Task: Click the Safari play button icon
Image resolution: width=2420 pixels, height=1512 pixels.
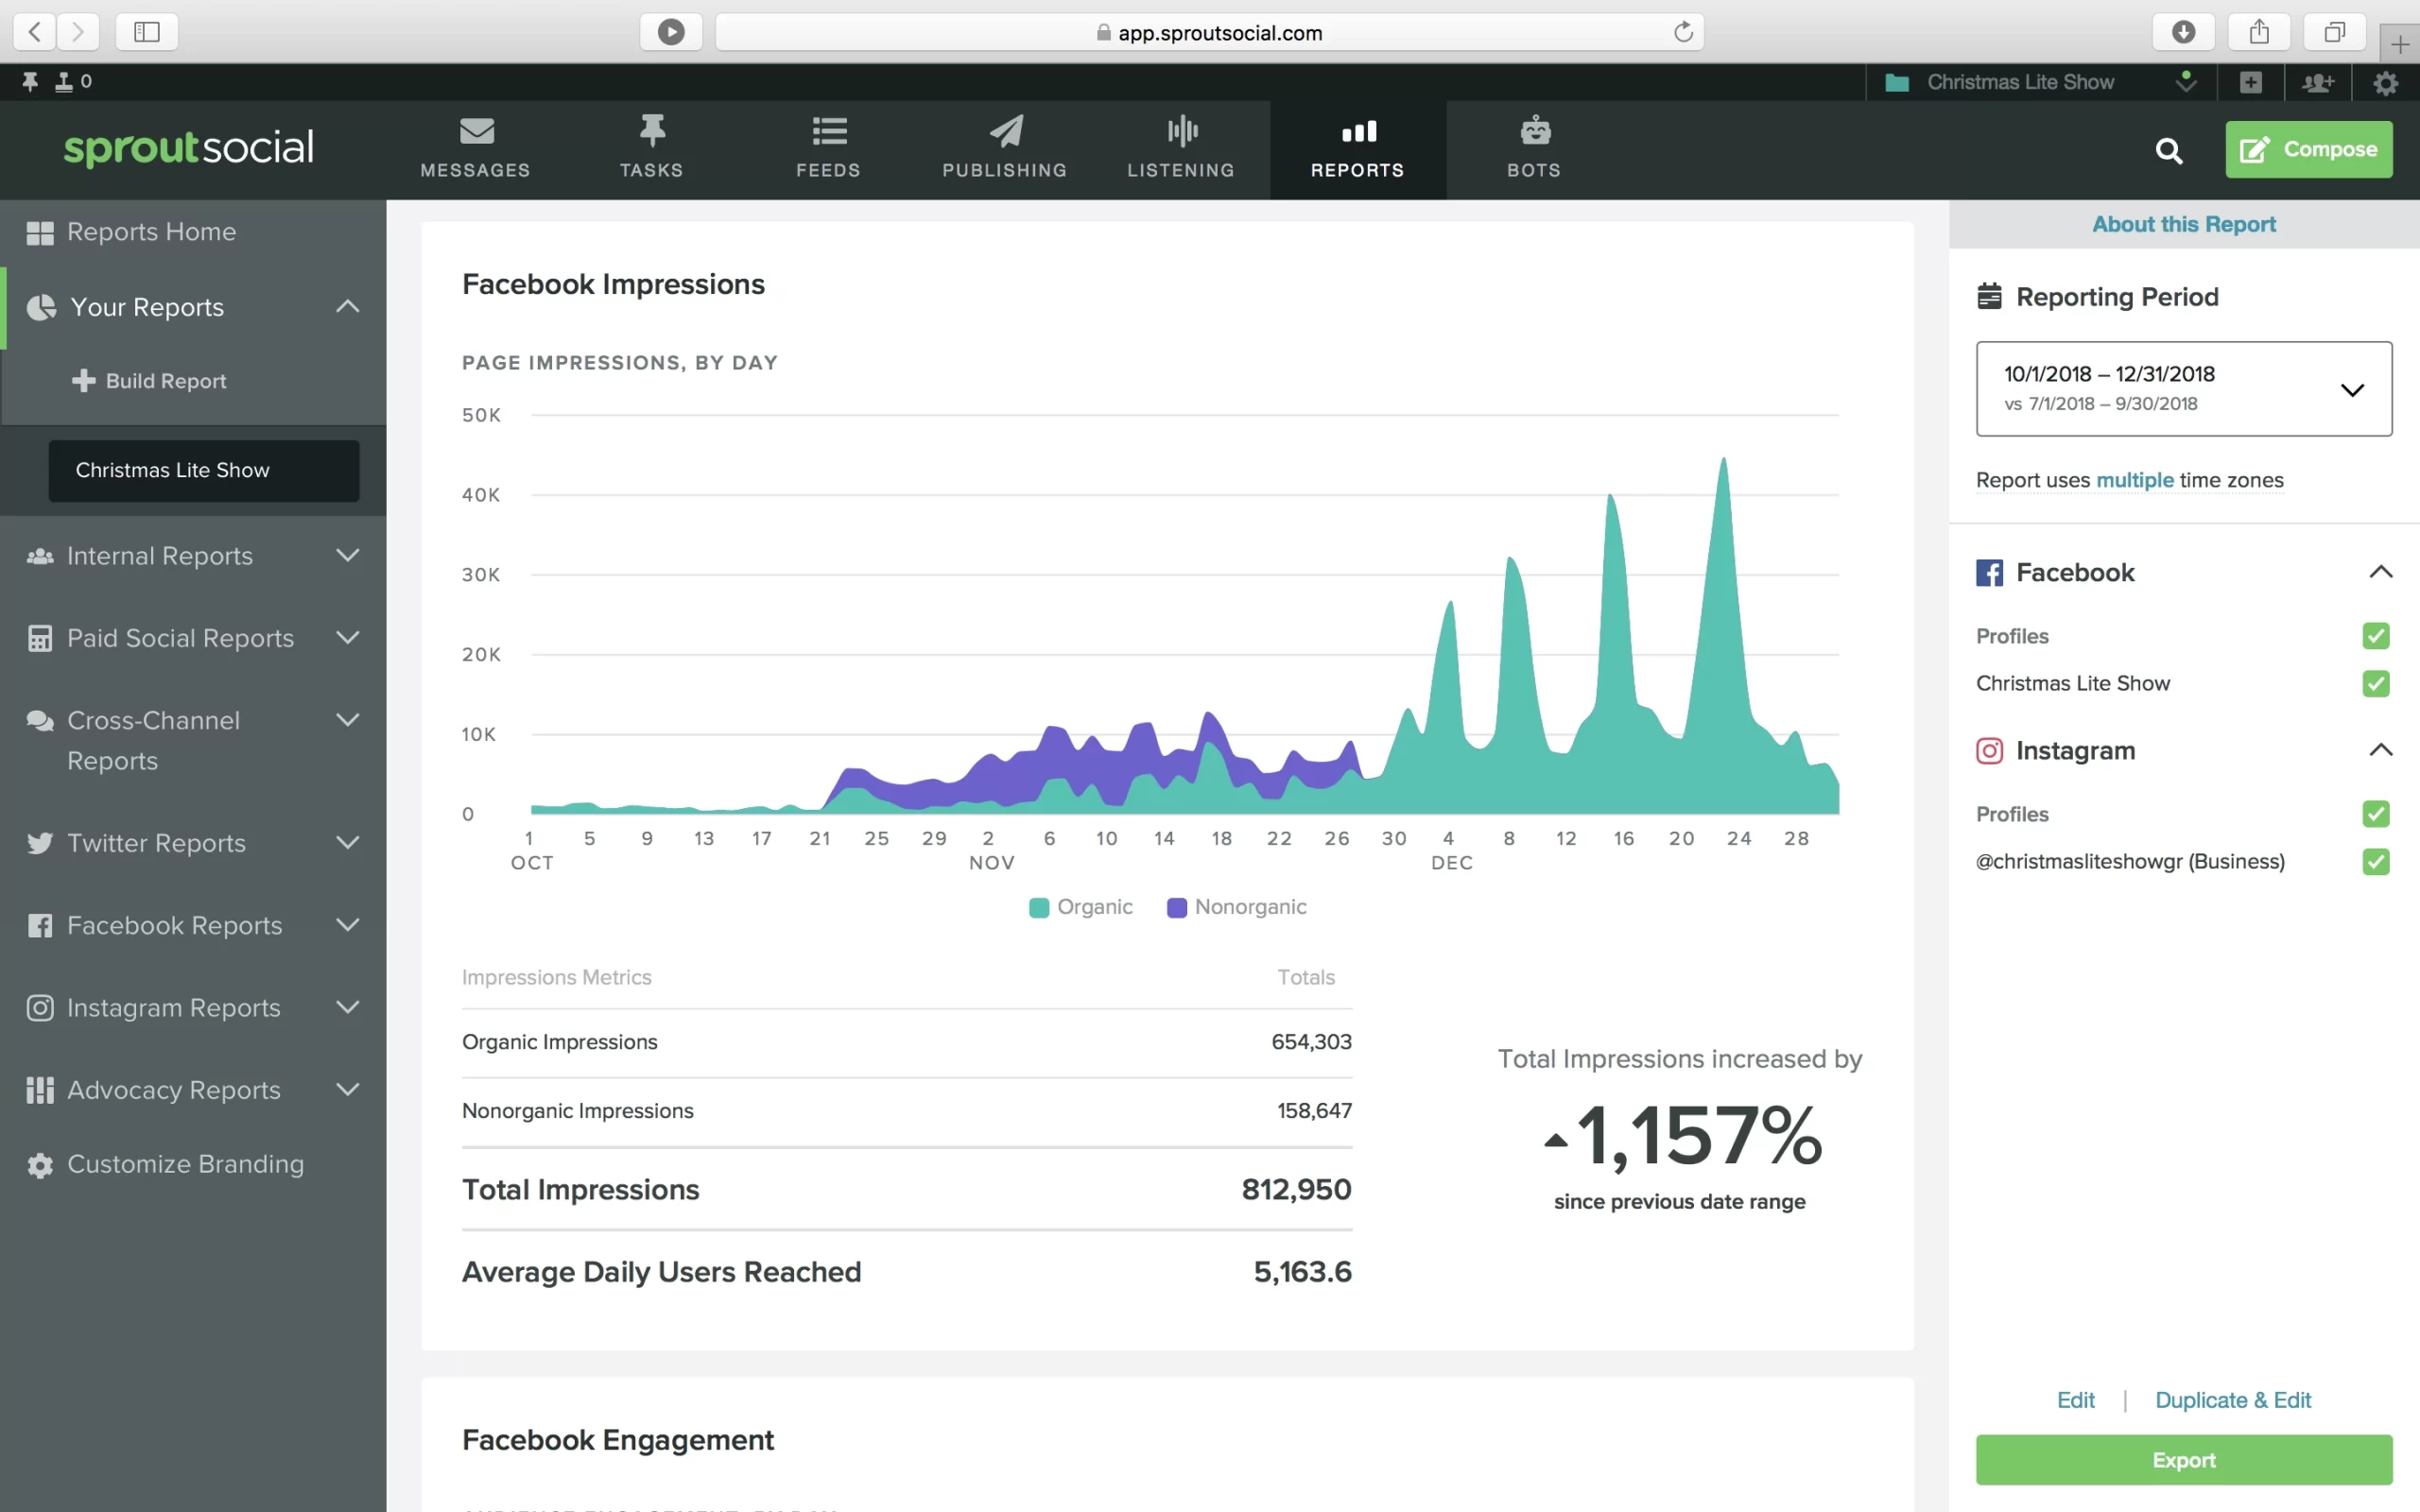Action: (671, 32)
